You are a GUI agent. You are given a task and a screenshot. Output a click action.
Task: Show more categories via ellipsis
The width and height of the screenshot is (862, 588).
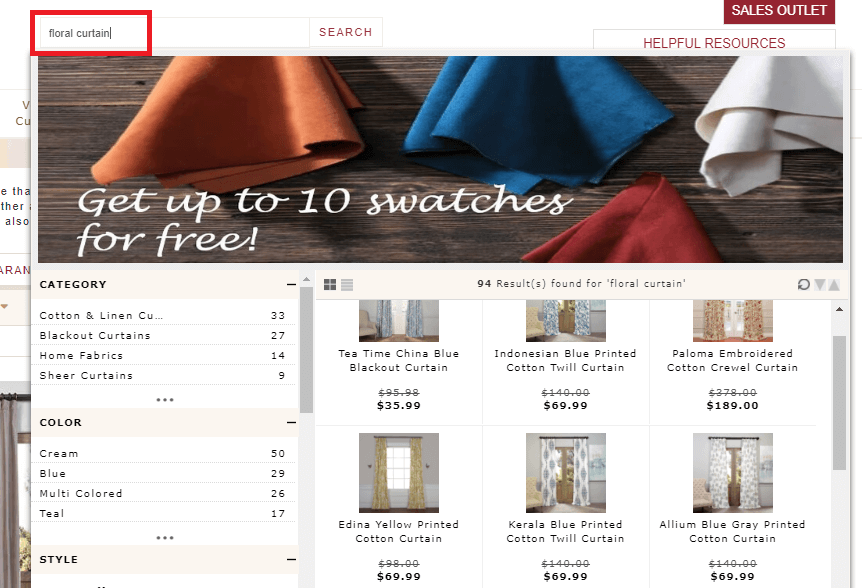coord(165,399)
